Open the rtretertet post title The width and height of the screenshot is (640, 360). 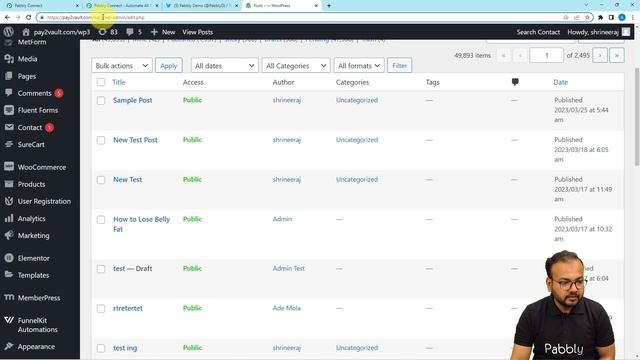pyautogui.click(x=128, y=308)
